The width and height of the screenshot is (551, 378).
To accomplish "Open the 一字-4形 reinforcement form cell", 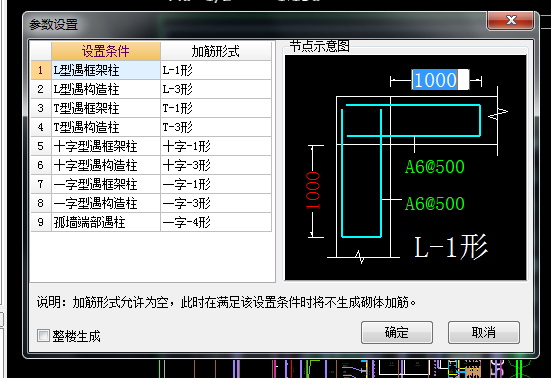I will point(216,222).
